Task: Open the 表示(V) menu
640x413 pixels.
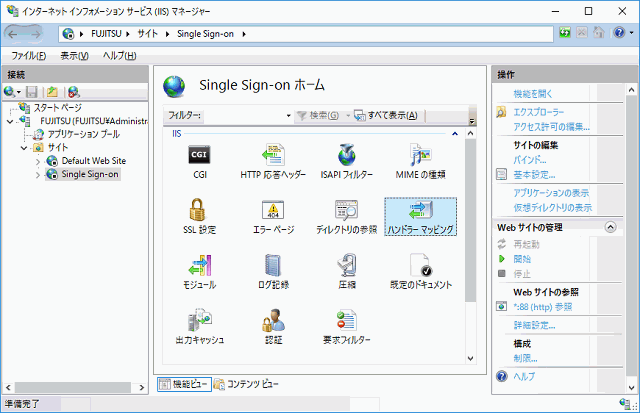Action: [74, 56]
